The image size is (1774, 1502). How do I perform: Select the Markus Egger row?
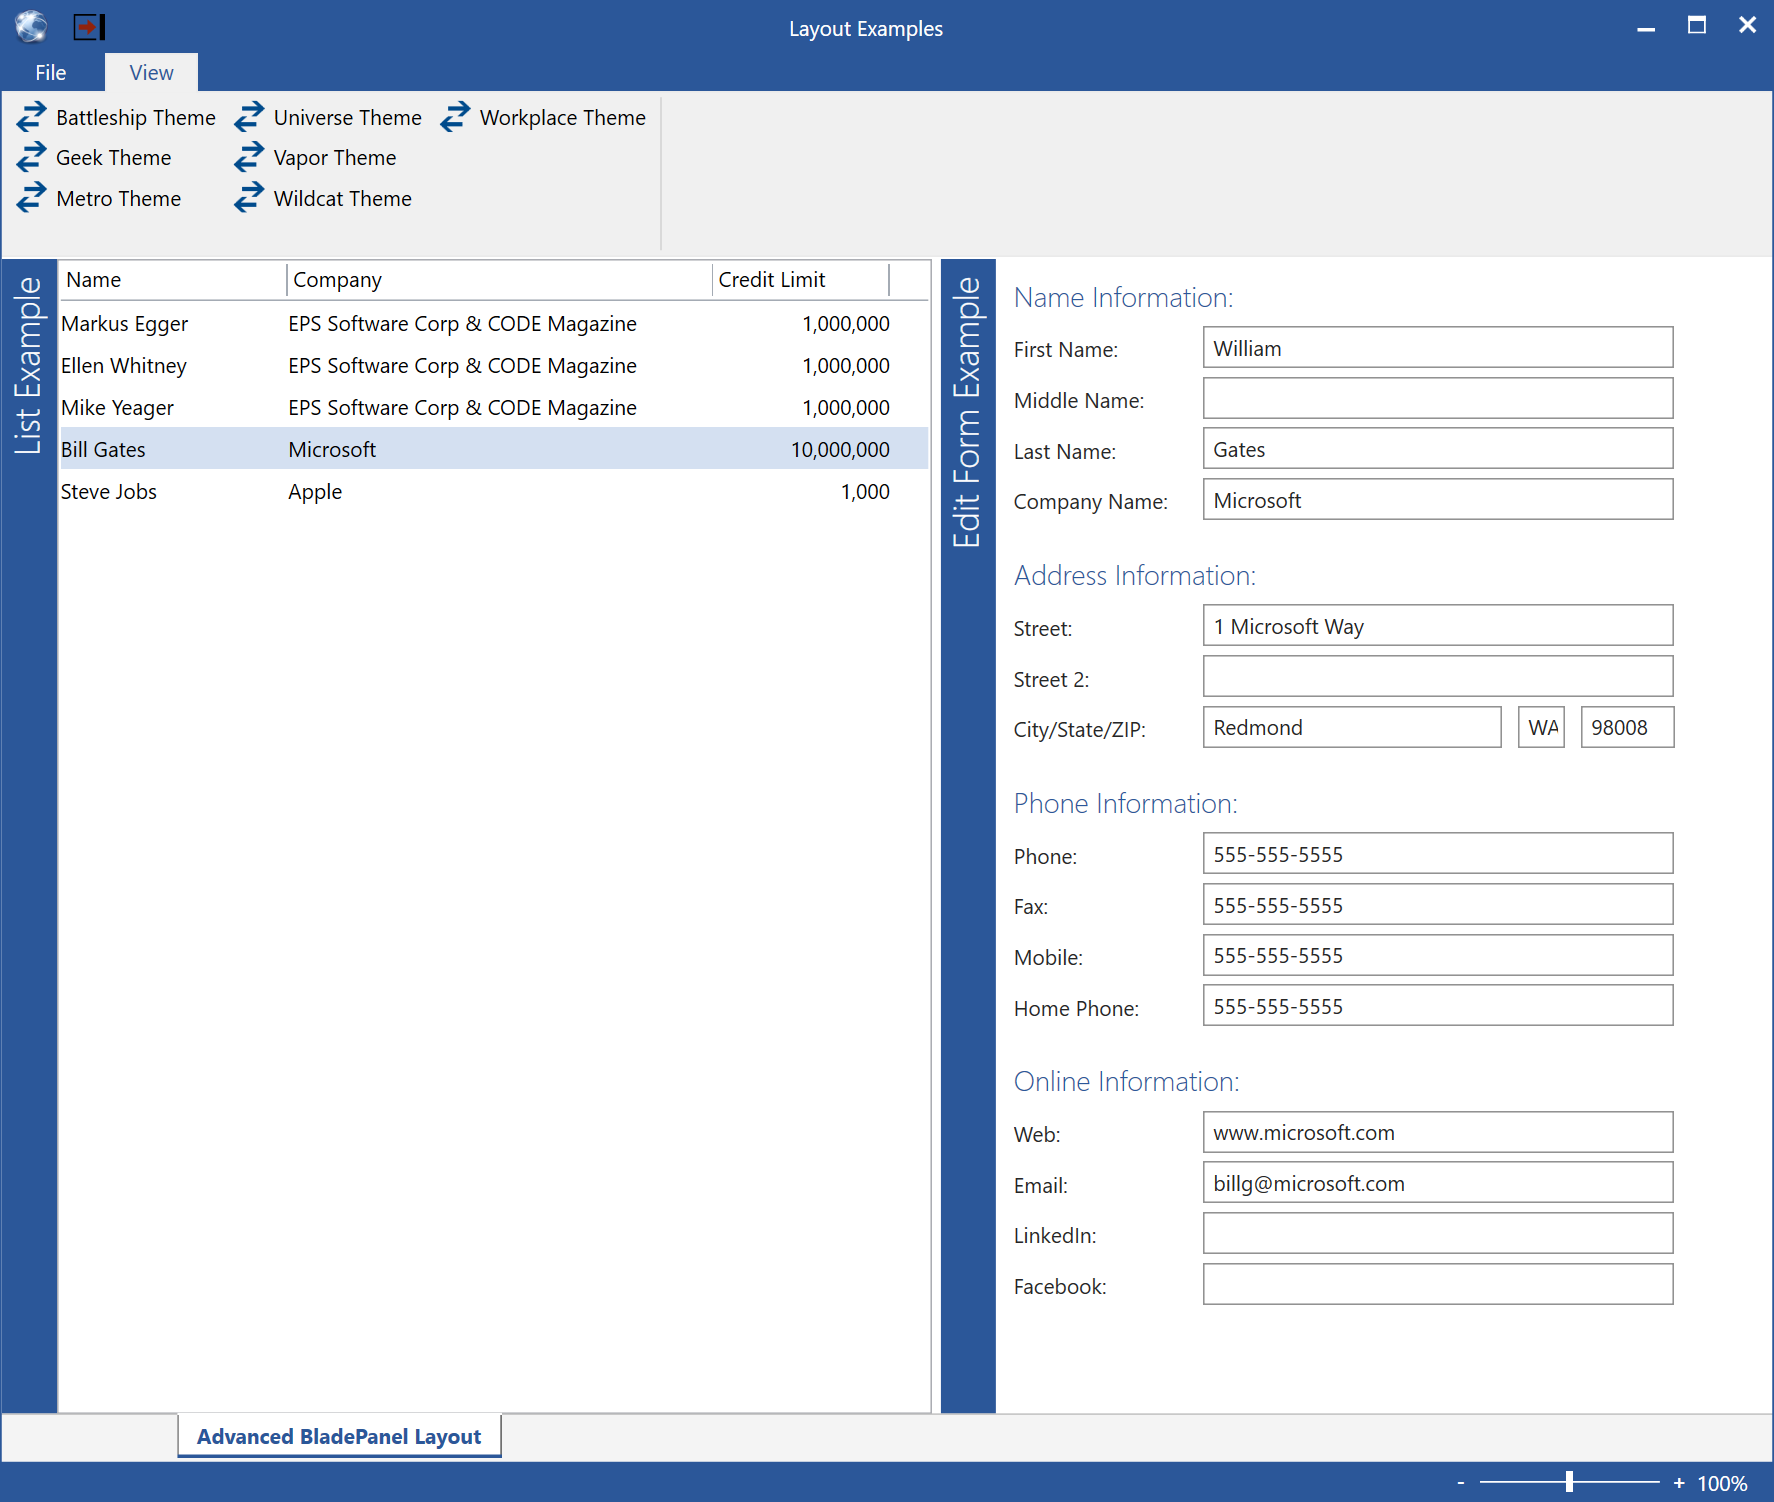[493, 324]
